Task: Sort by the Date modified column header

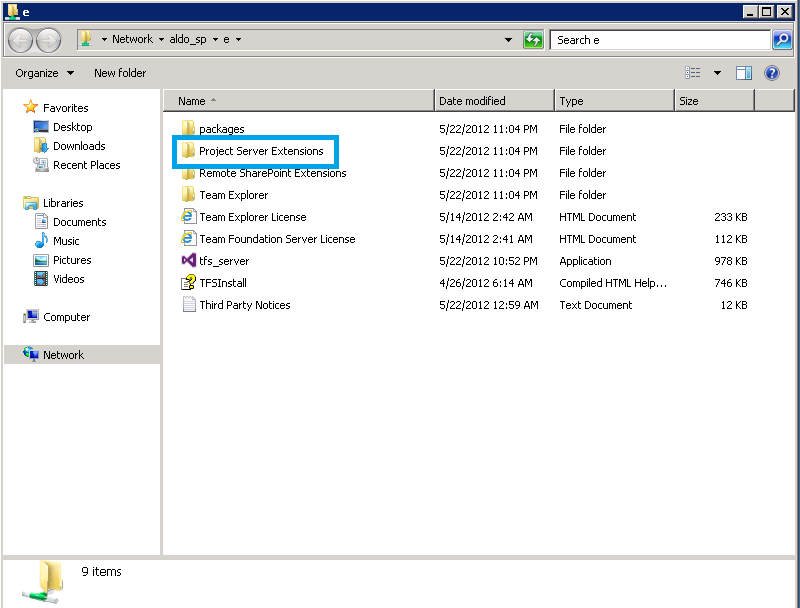Action: click(x=494, y=100)
